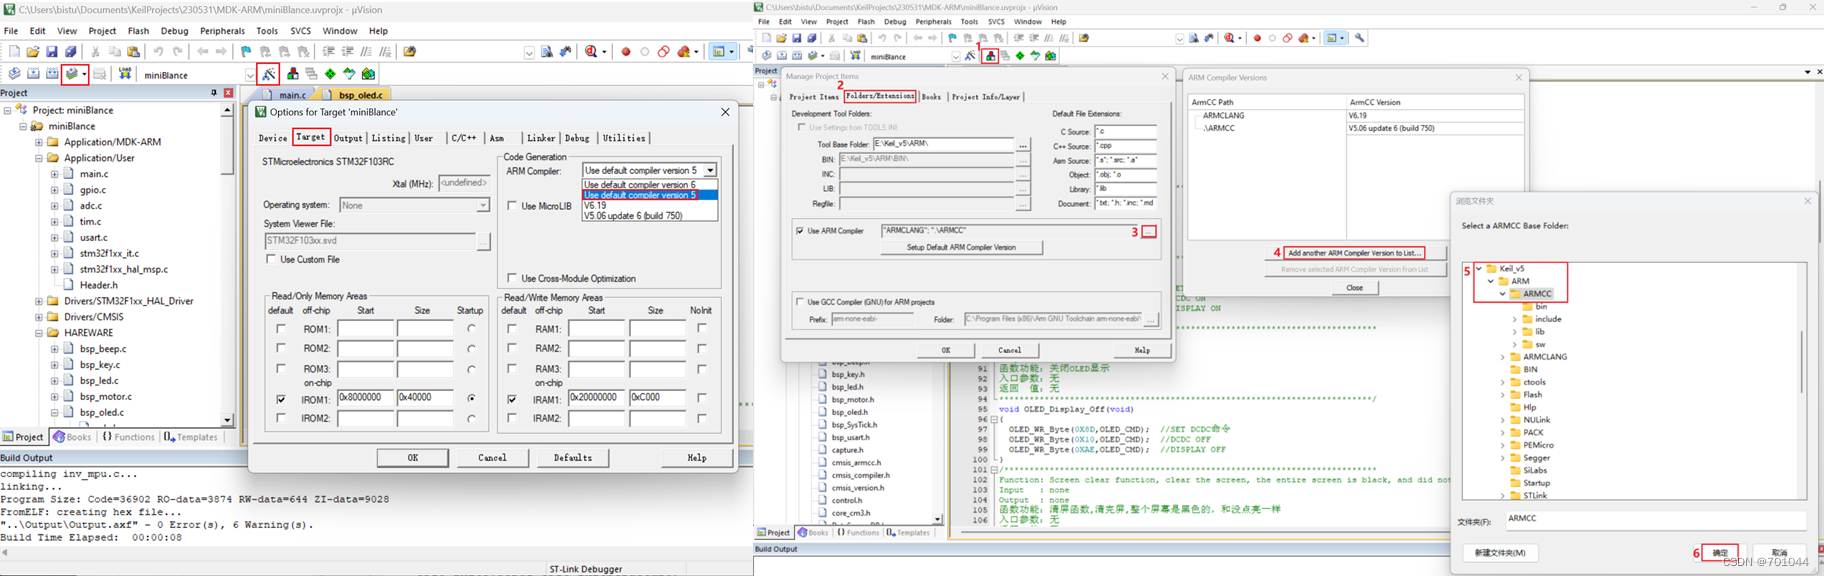Click Build Output horizontal scrollbar left arrow
Screen dimensions: 1824x576
click(5, 552)
